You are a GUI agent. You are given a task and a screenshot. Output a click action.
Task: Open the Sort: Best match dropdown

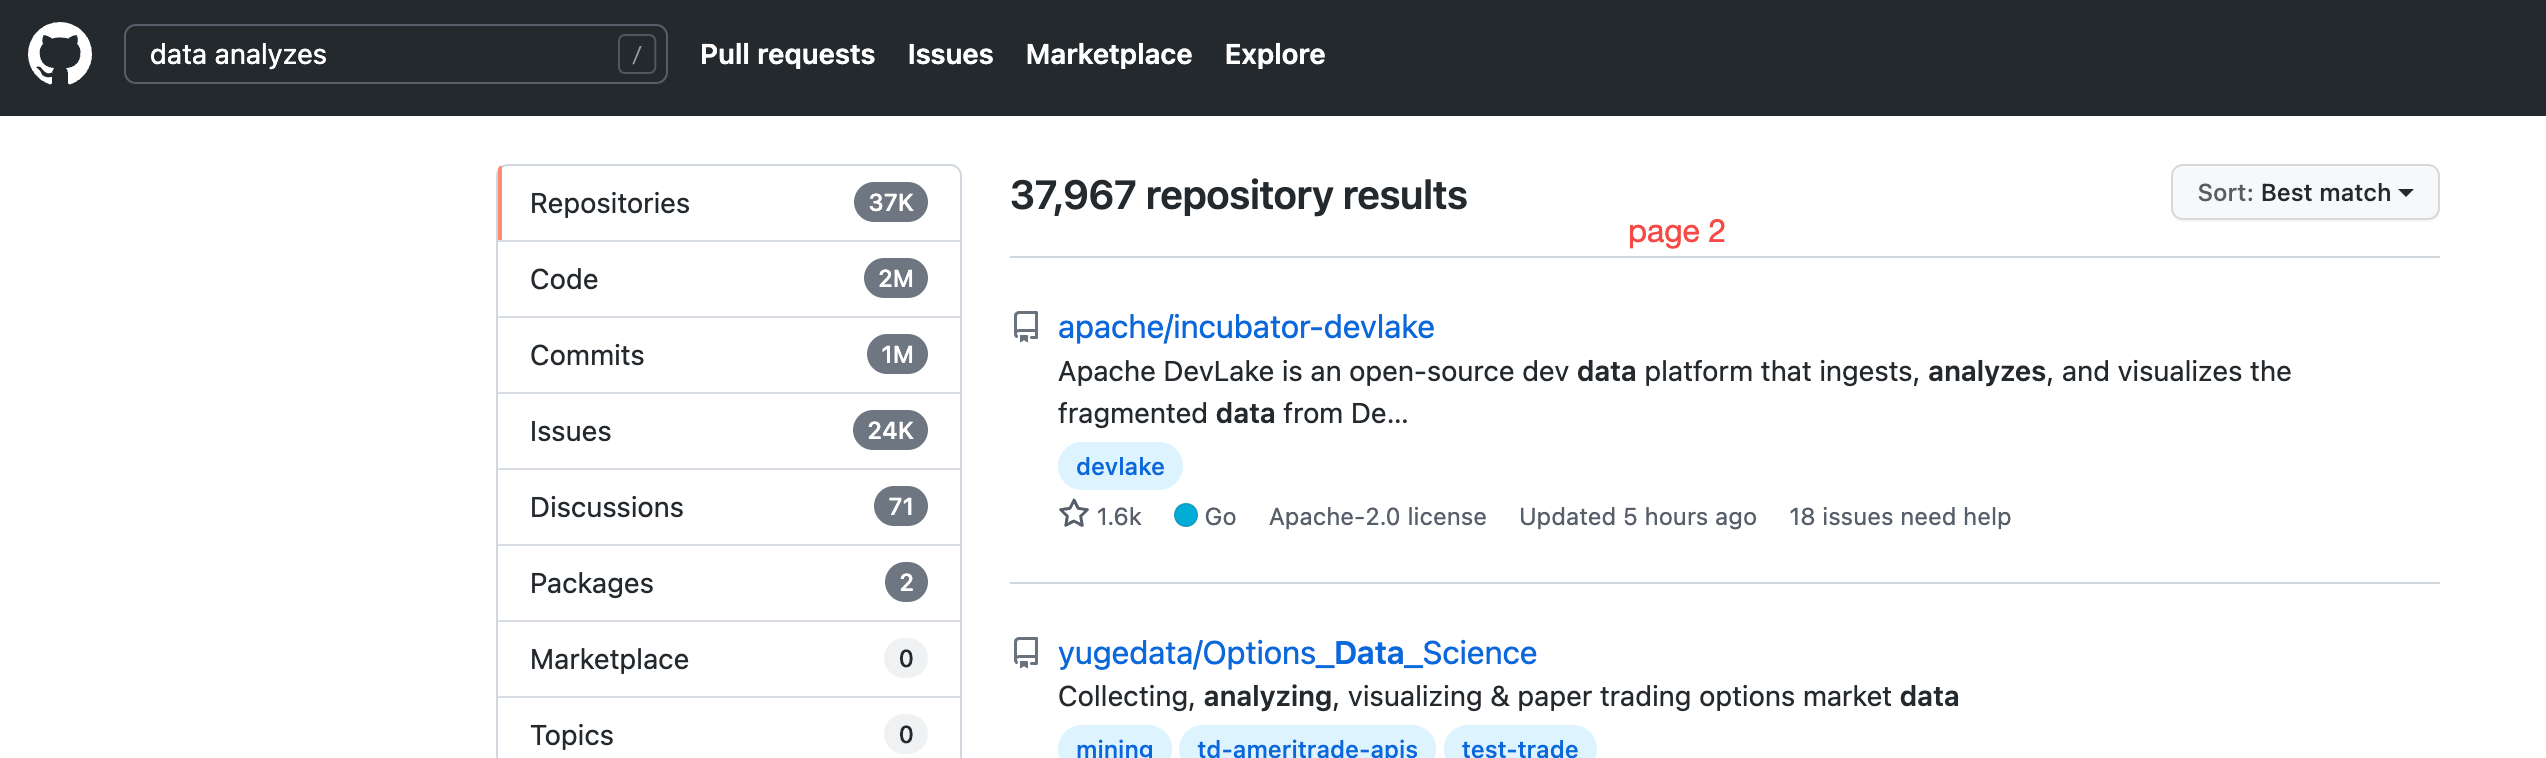tap(2304, 192)
